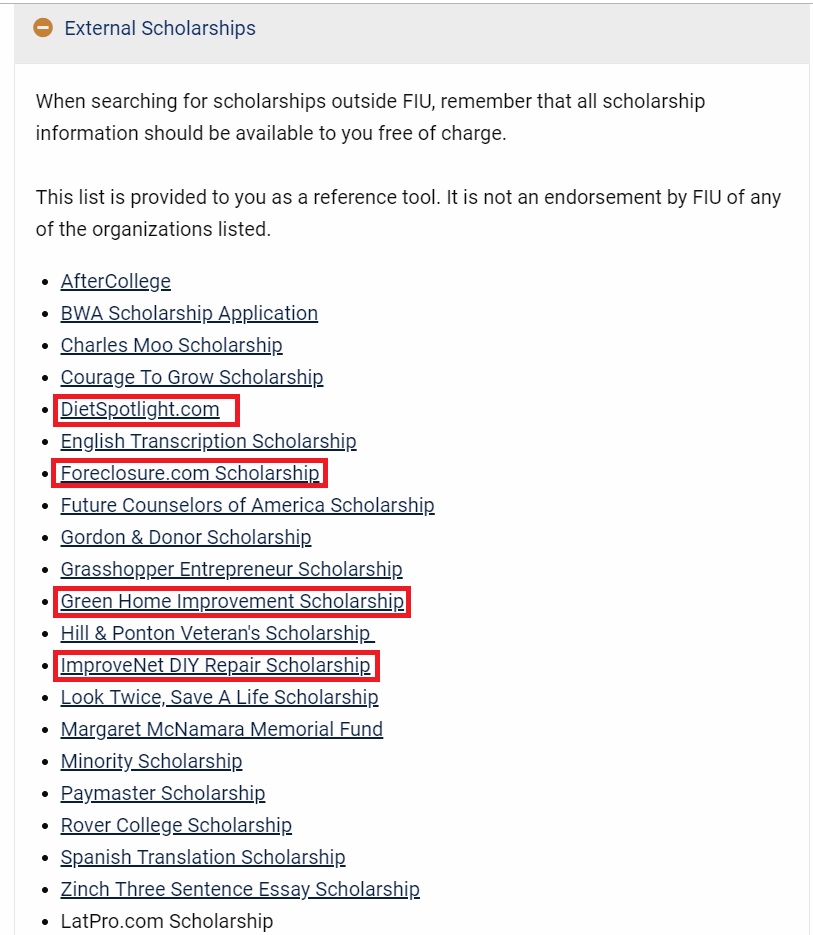Open English Transcription Scholarship link

pos(208,441)
